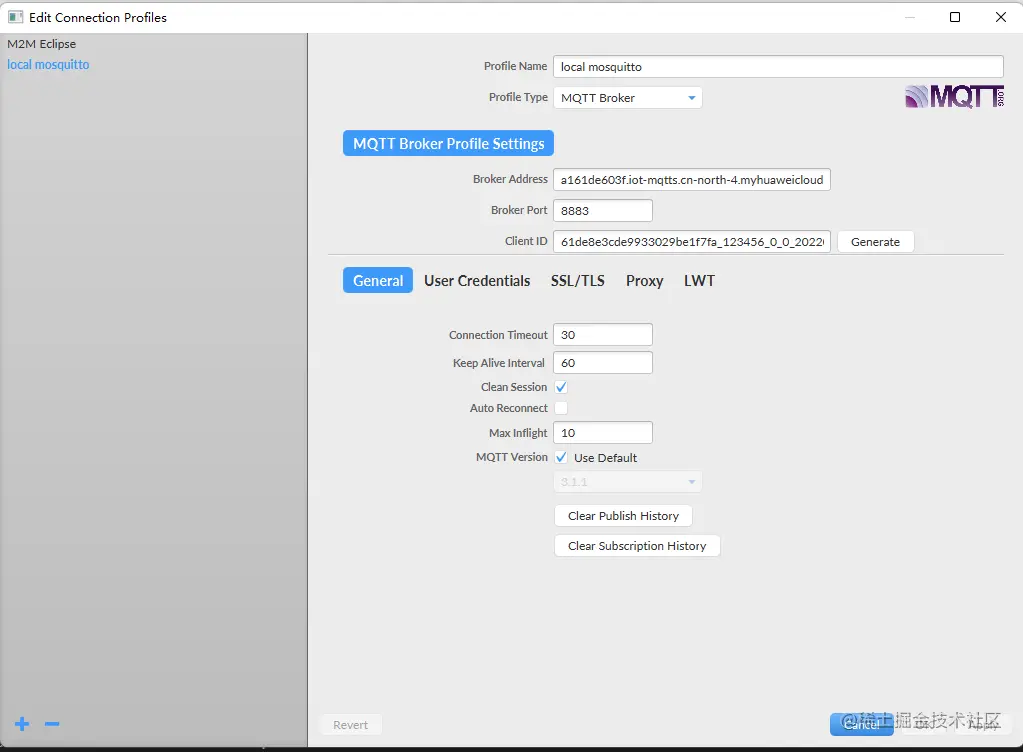Screen dimensions: 1023x752
Task: Click the MQTT Broker Profile Settings header
Action: click(448, 143)
